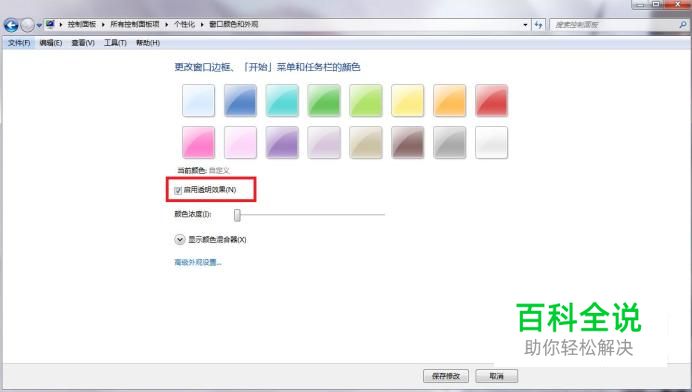Choose the red color swatch

[x=492, y=101]
